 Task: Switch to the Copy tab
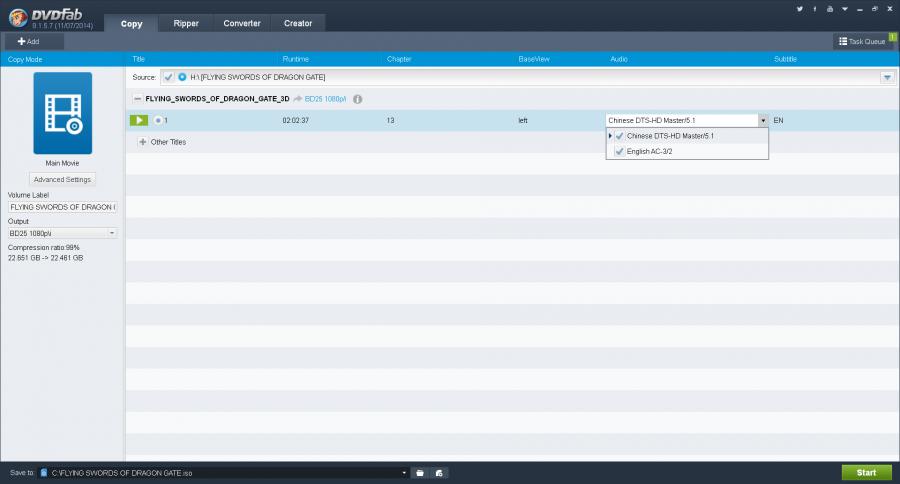pyautogui.click(x=131, y=24)
